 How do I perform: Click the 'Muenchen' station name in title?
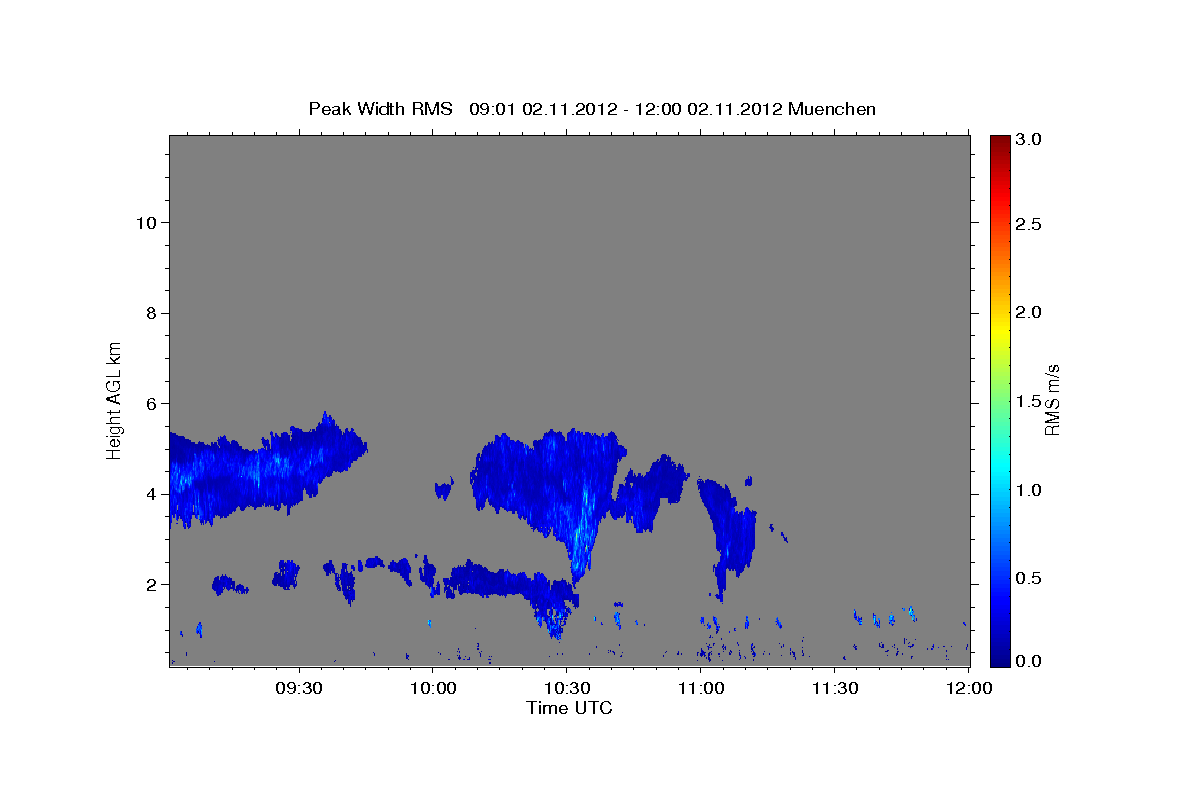(x=832, y=108)
